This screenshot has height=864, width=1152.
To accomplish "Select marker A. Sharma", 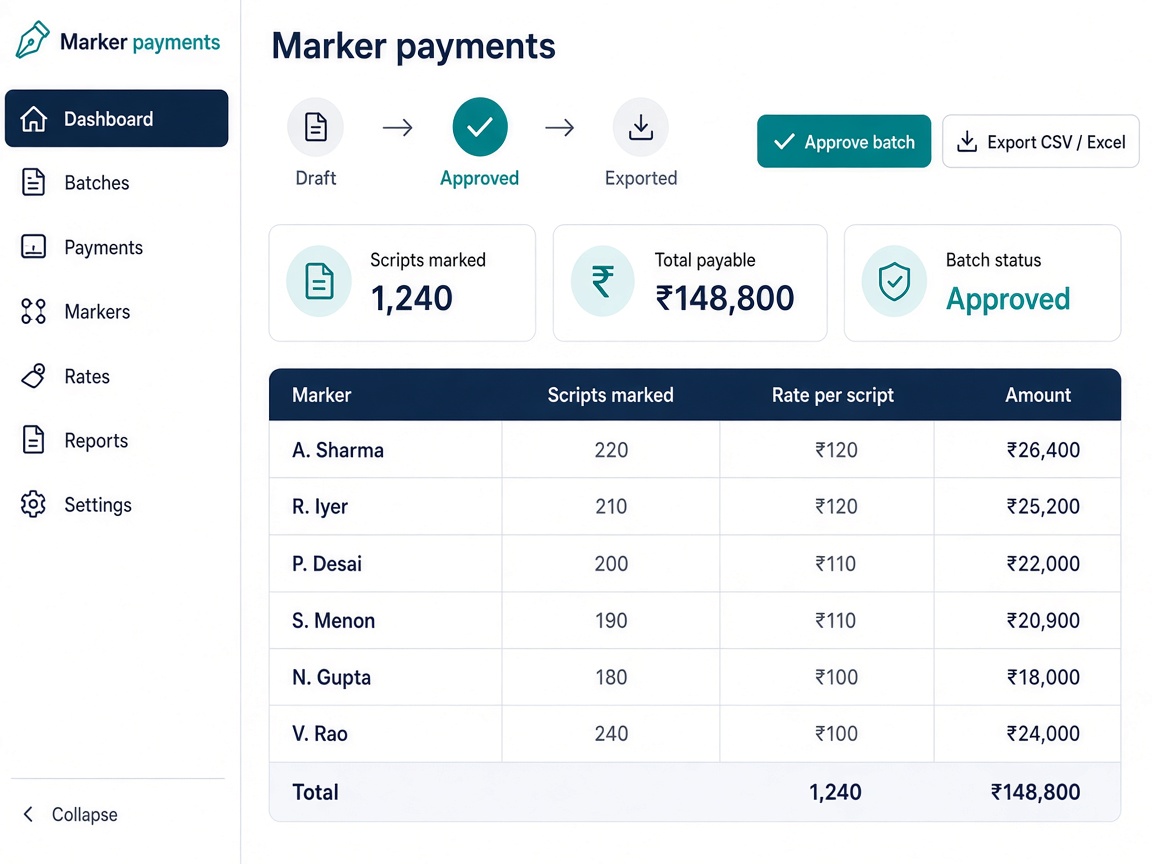I will point(338,450).
